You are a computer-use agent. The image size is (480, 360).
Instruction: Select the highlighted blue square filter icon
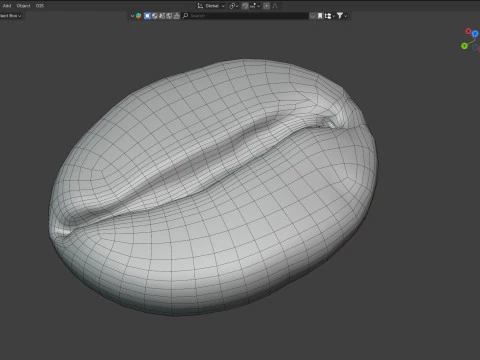(x=147, y=16)
